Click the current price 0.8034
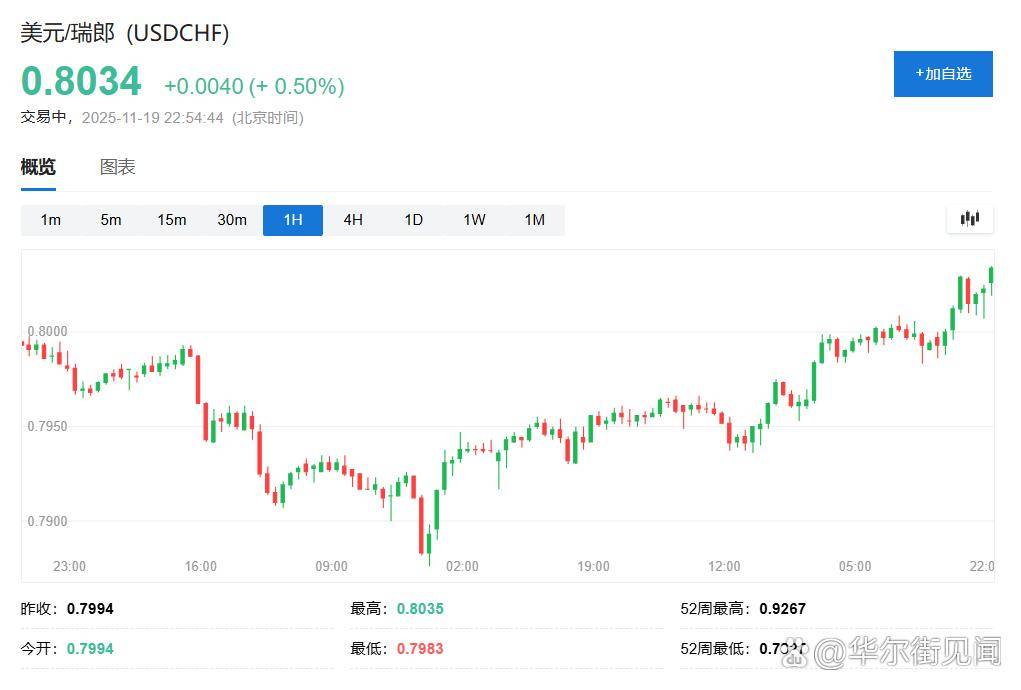The width and height of the screenshot is (1021, 690). click(81, 82)
